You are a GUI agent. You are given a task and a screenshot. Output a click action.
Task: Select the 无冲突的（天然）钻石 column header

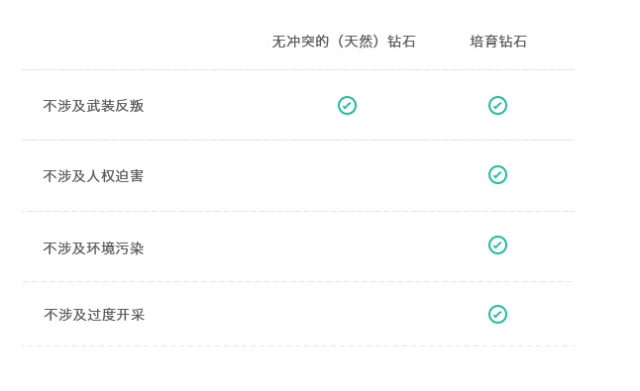[x=344, y=42]
